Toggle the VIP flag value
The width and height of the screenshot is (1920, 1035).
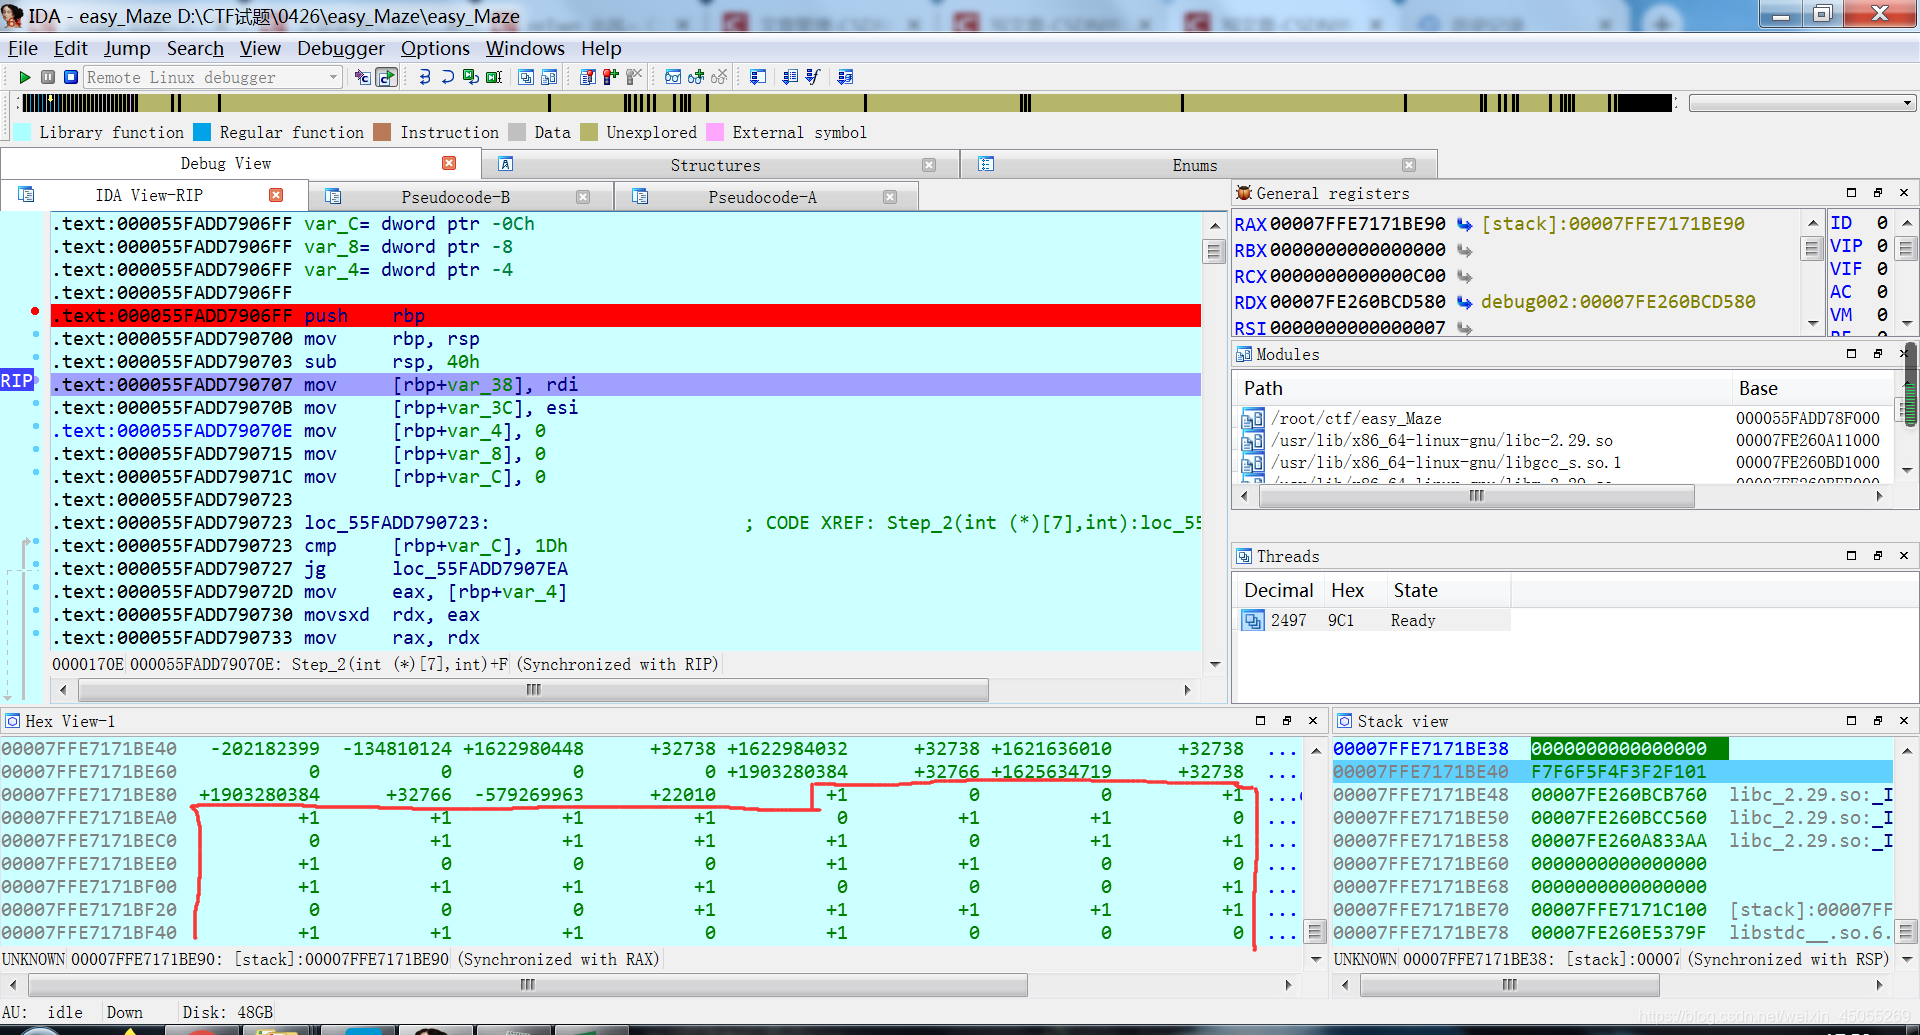point(1882,246)
